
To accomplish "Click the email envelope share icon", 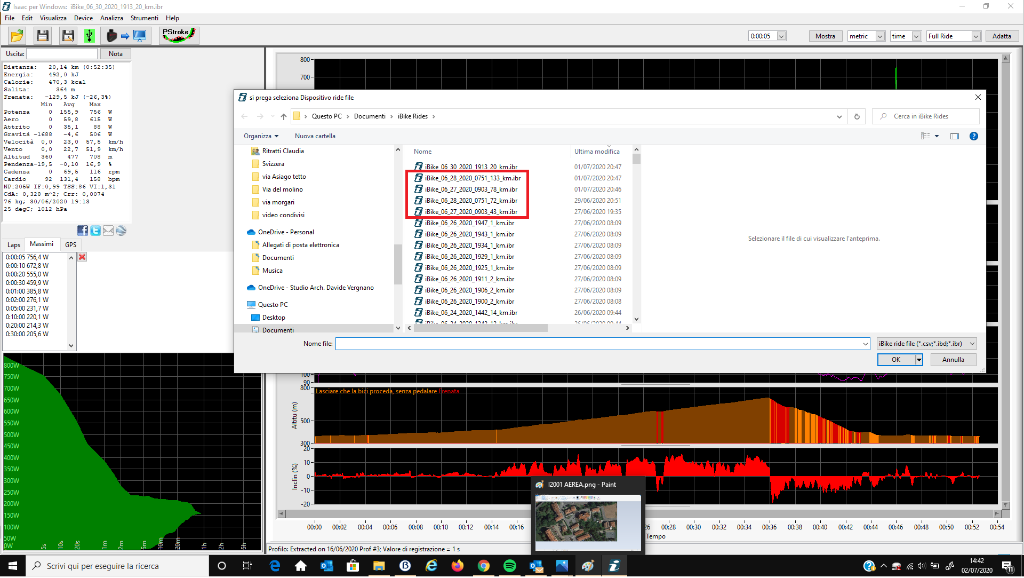I will 108,230.
